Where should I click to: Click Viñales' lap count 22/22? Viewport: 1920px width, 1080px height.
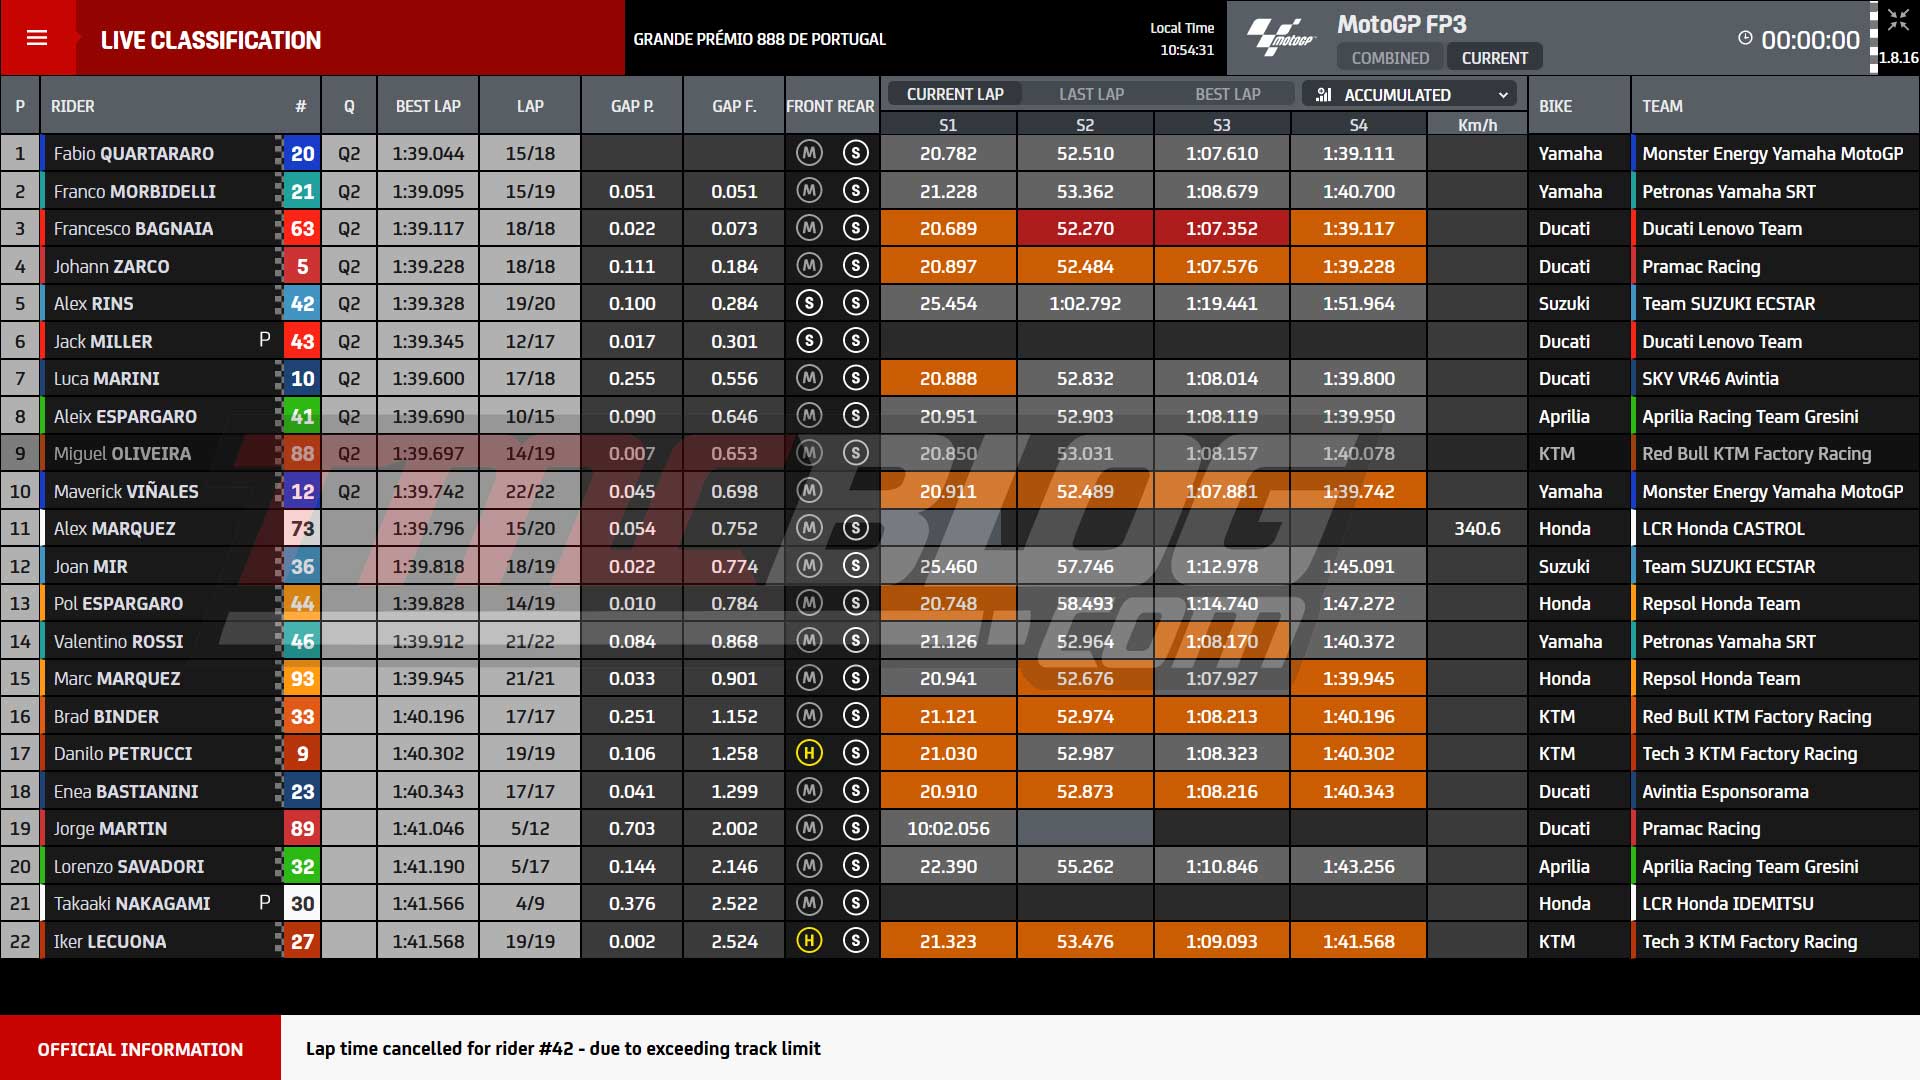(x=530, y=491)
